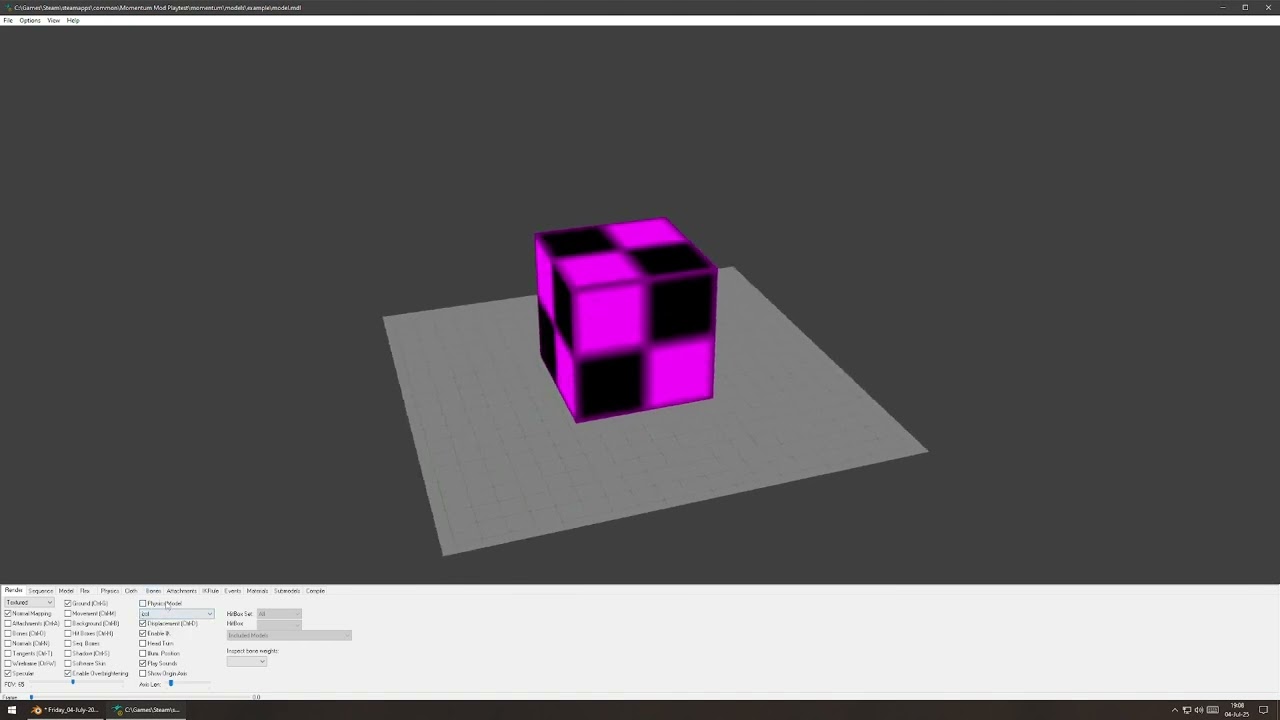1280x720 pixels.
Task: Switch to the Materials tab
Action: (258, 591)
